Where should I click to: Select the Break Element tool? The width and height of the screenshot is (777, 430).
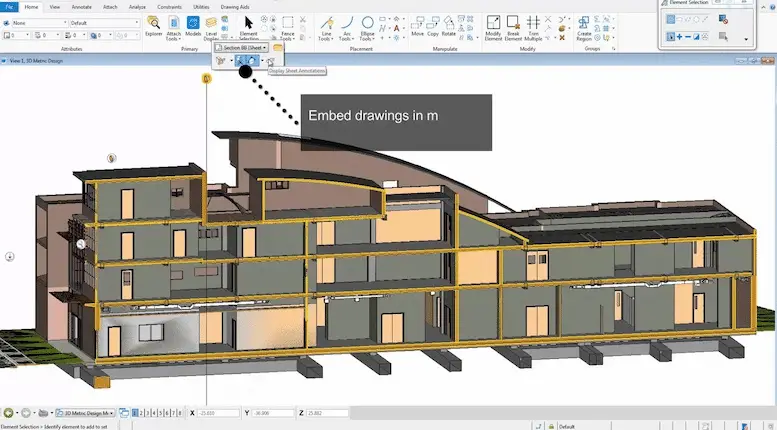click(x=513, y=28)
